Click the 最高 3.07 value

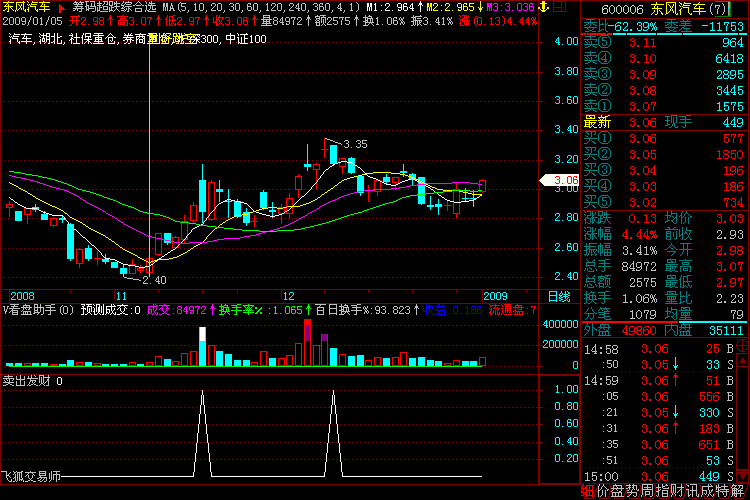pos(729,267)
